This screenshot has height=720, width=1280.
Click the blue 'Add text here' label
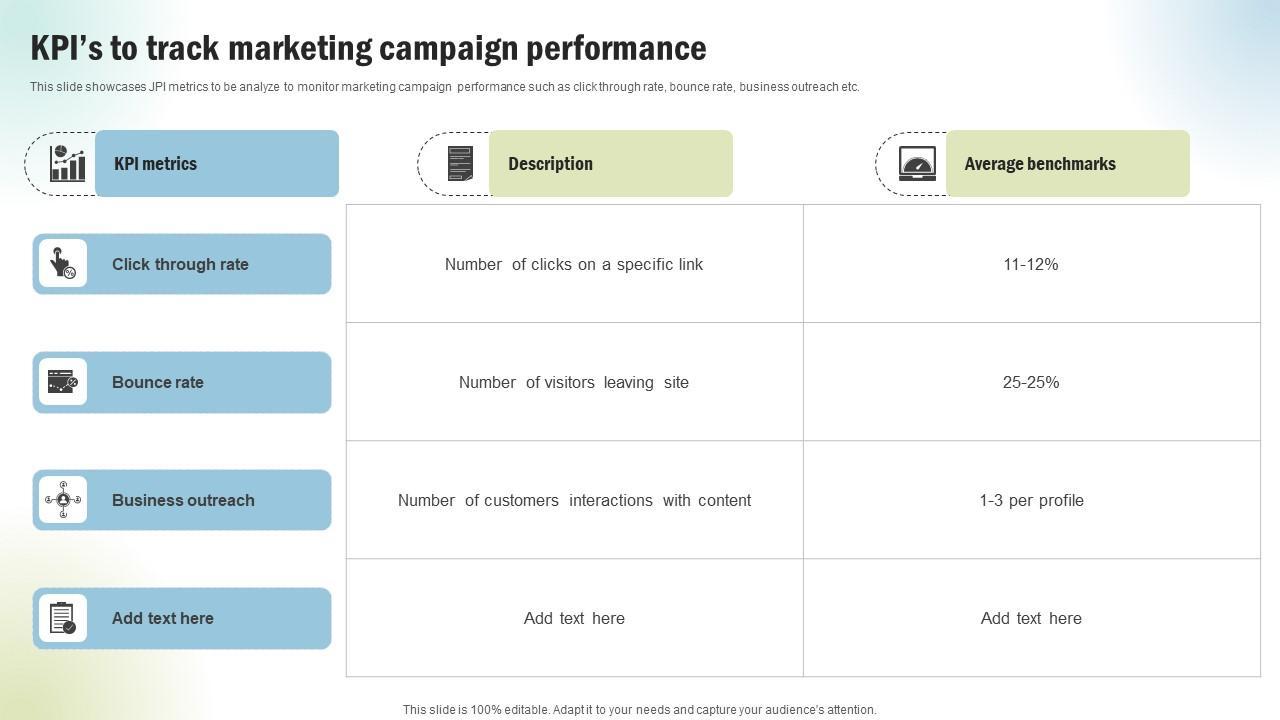click(x=163, y=618)
